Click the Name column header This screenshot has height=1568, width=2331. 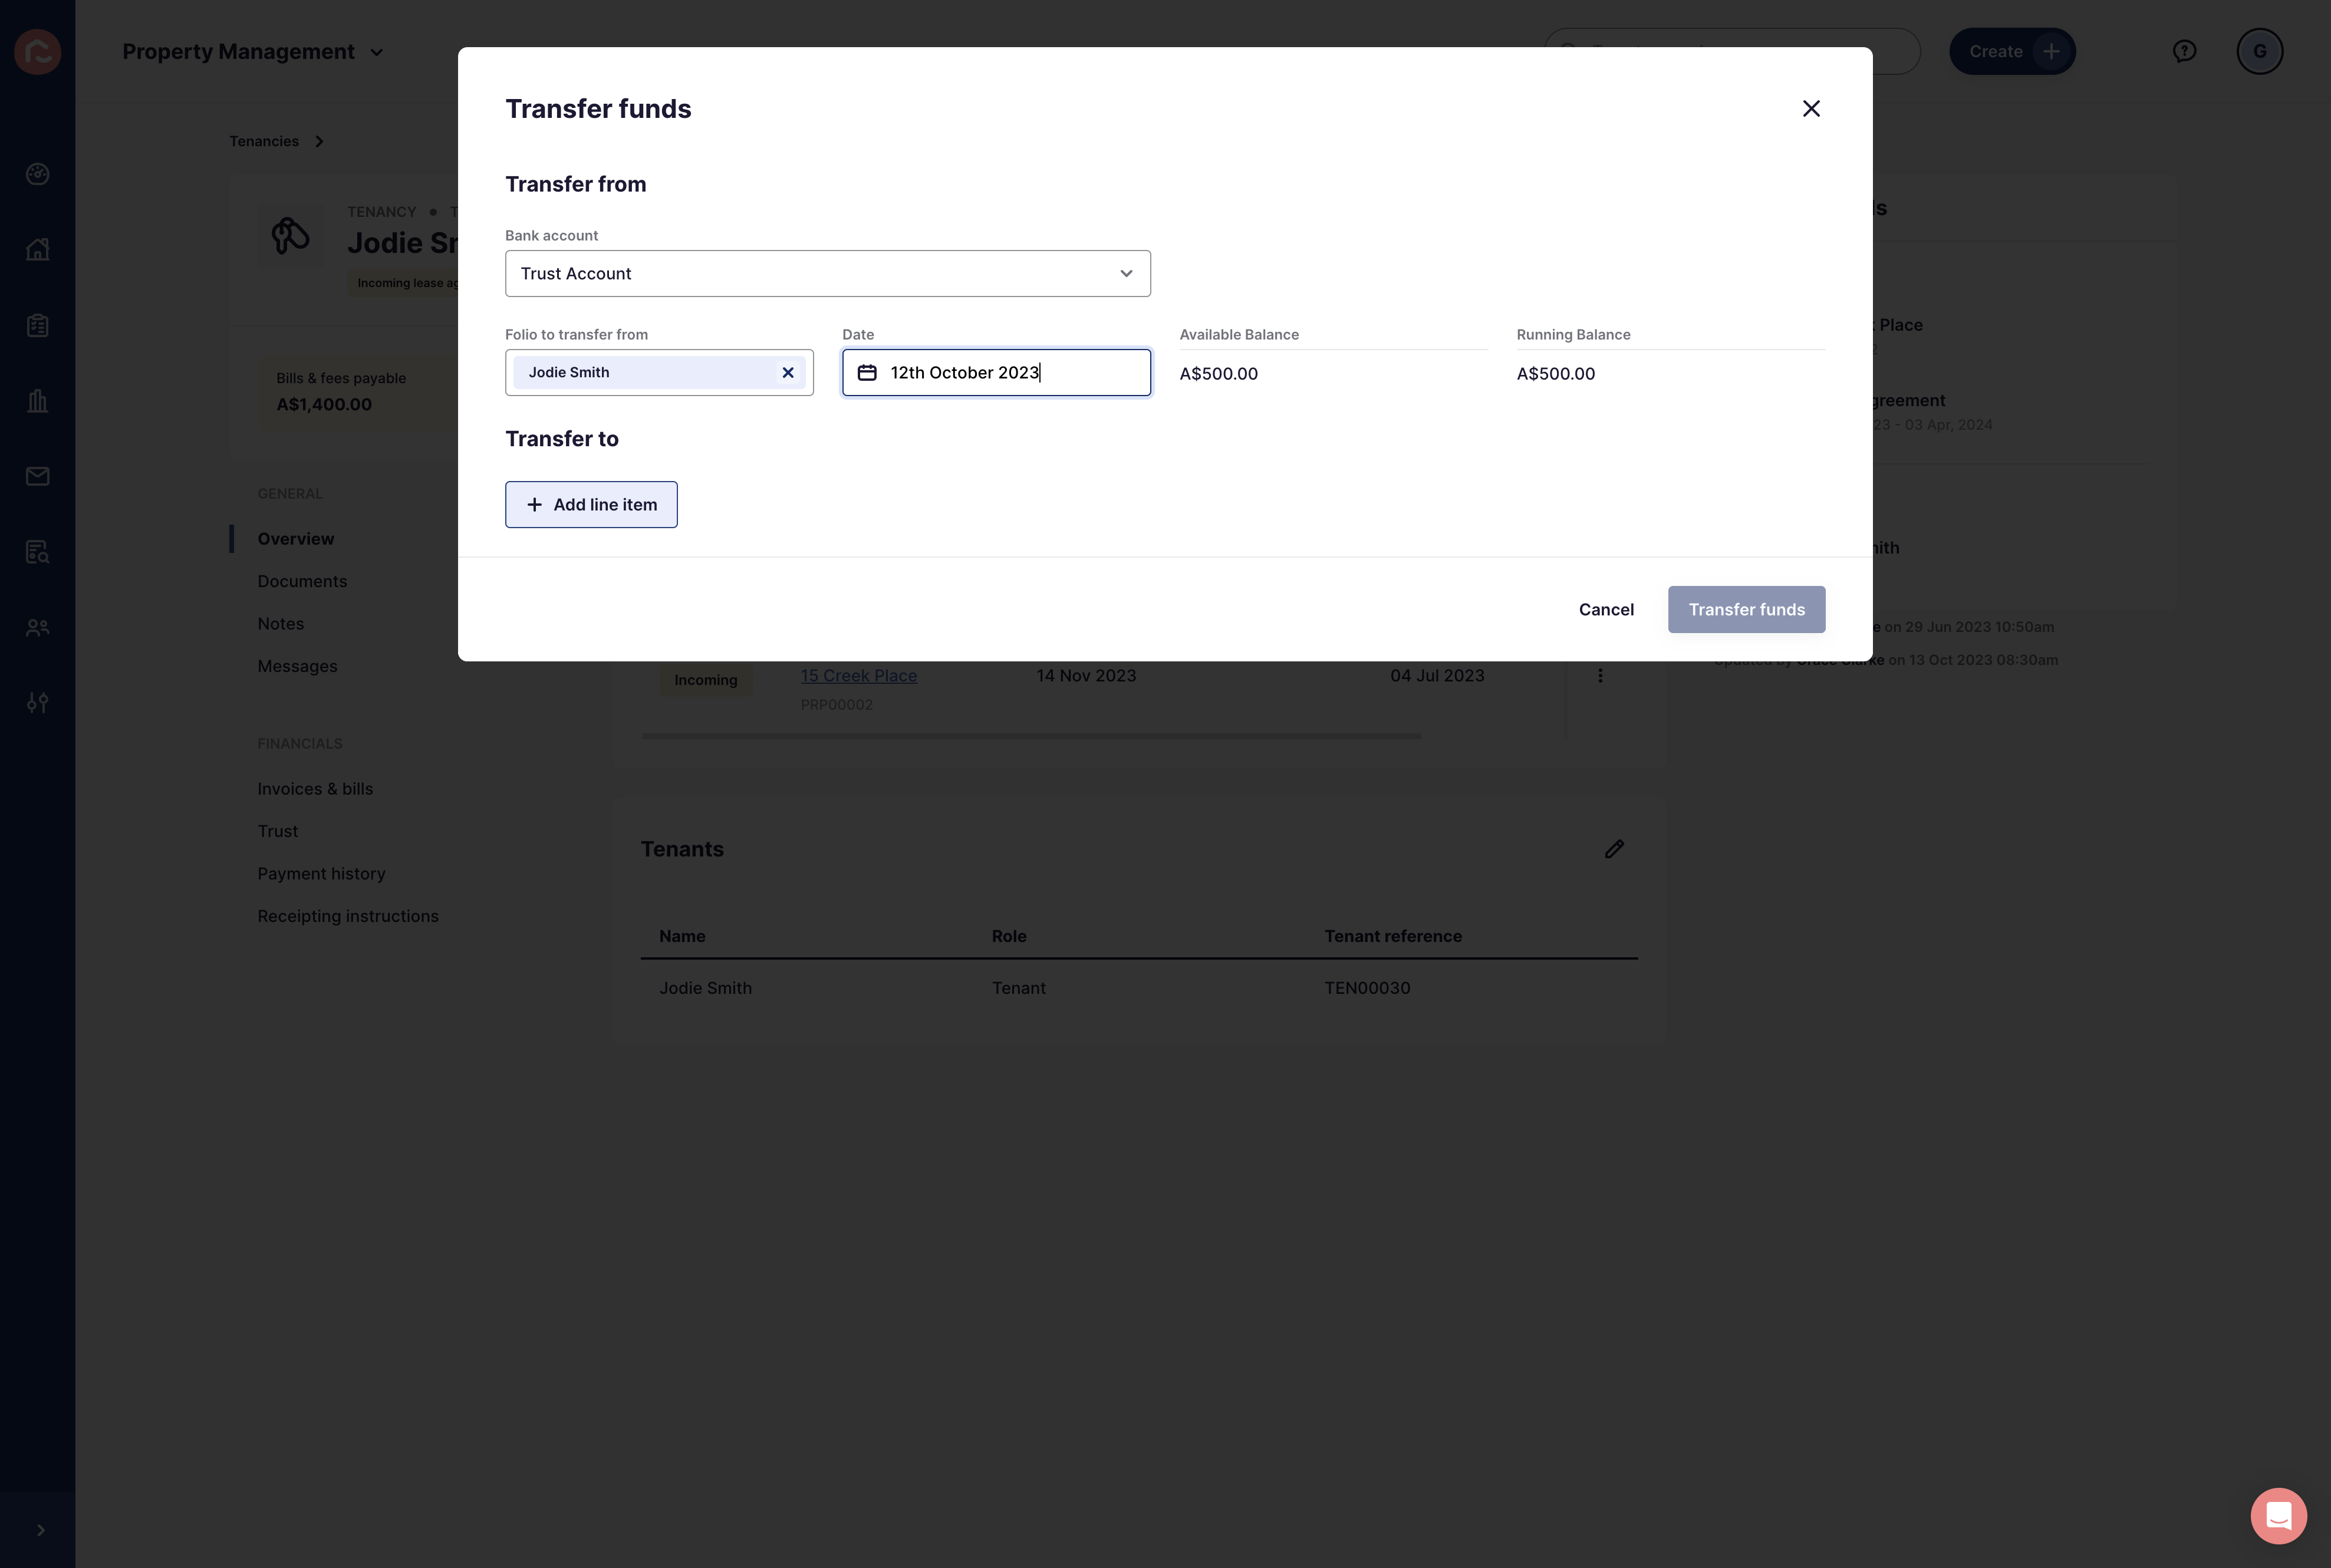pos(682,936)
